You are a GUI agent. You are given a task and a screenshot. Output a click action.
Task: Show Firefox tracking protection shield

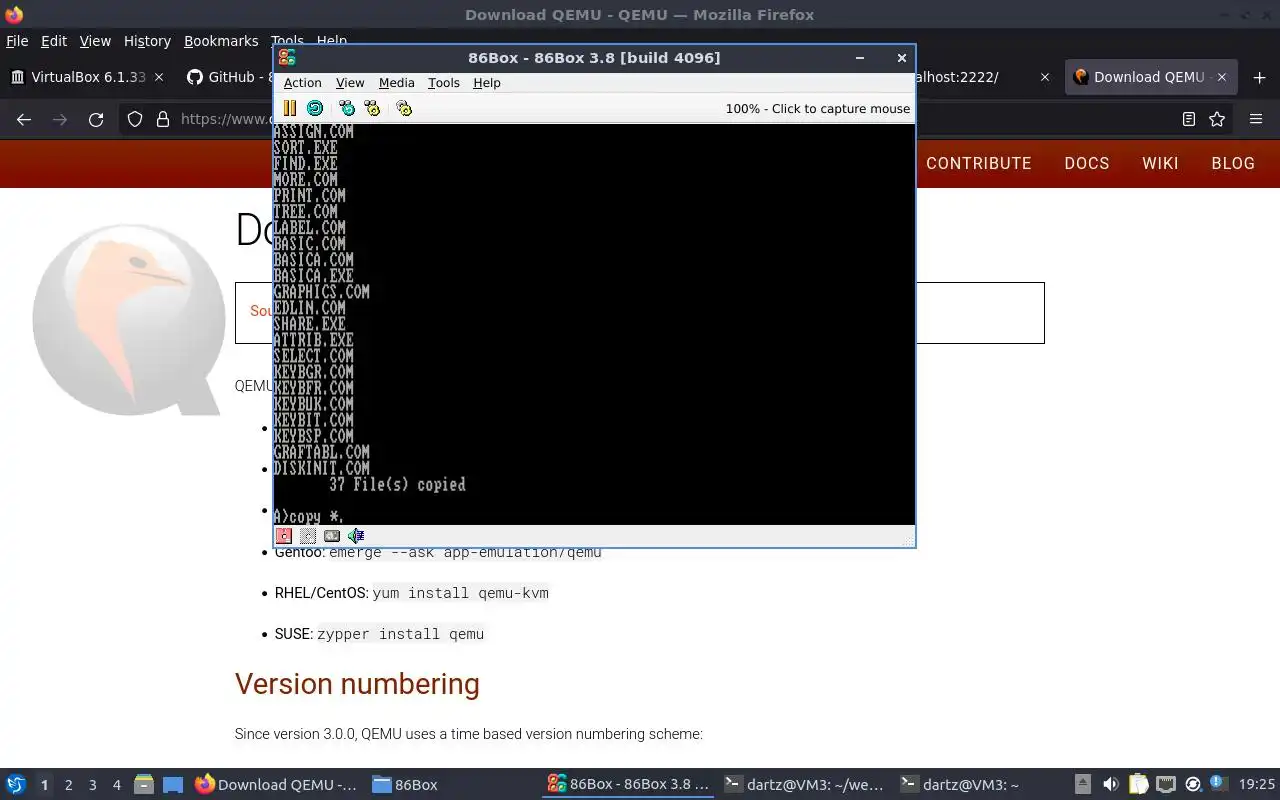[x=135, y=119]
